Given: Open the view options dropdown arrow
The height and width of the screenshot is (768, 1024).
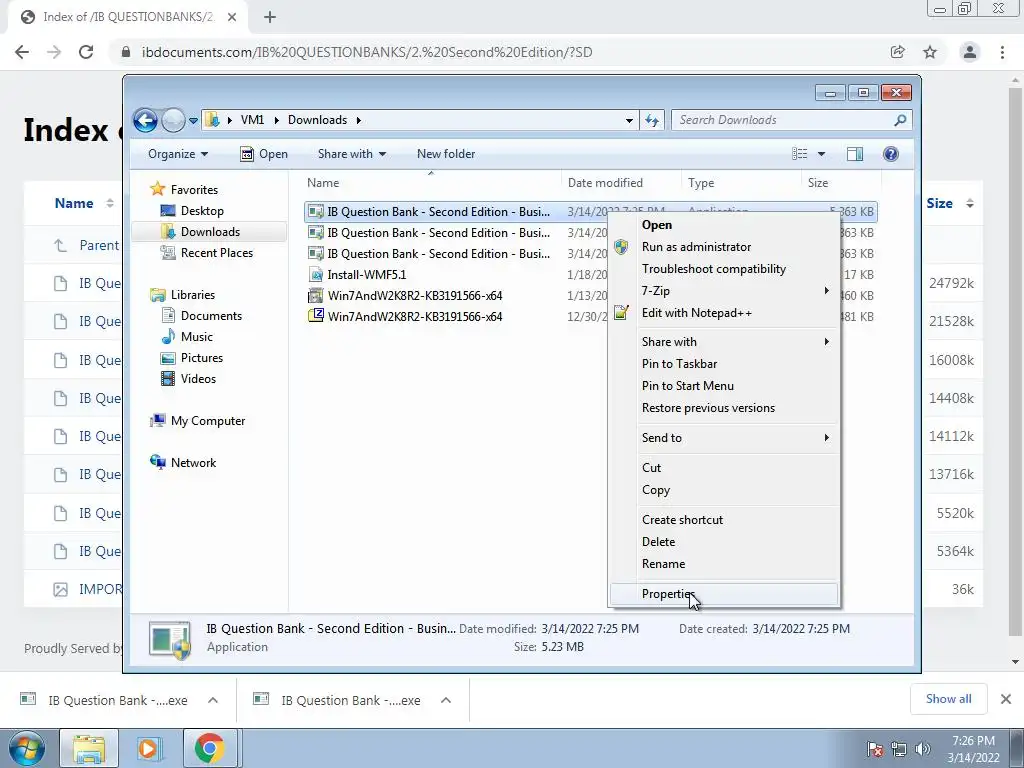Looking at the screenshot, I should click(822, 154).
